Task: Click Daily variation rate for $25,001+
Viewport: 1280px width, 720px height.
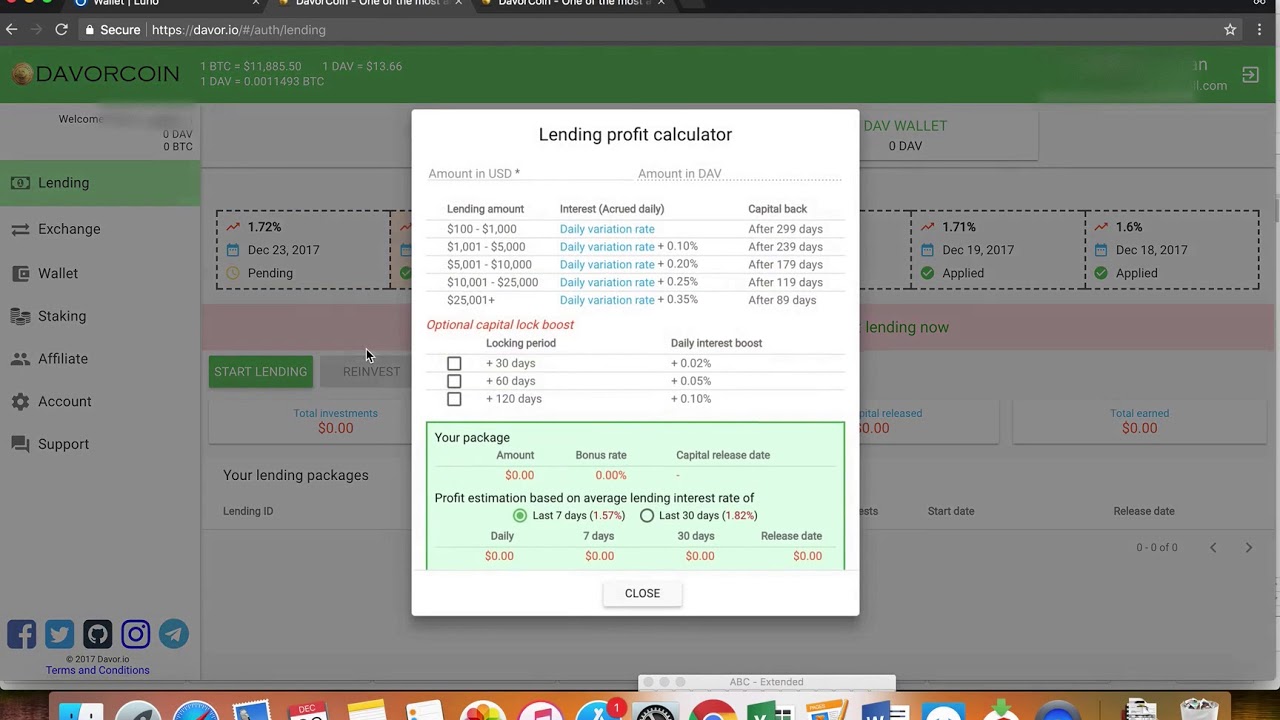Action: point(607,300)
